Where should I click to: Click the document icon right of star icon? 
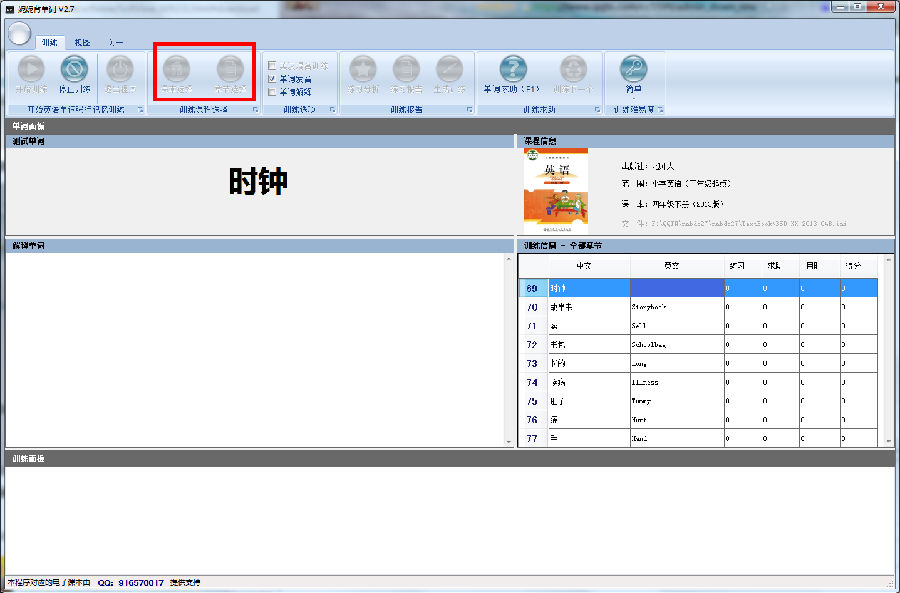pos(406,69)
